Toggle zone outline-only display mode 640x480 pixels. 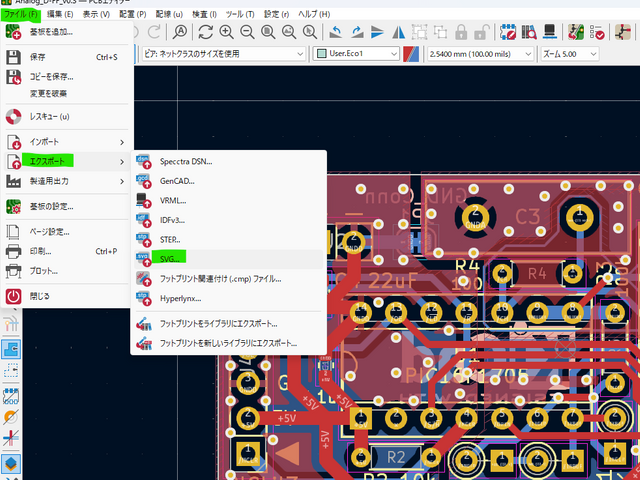[12, 370]
